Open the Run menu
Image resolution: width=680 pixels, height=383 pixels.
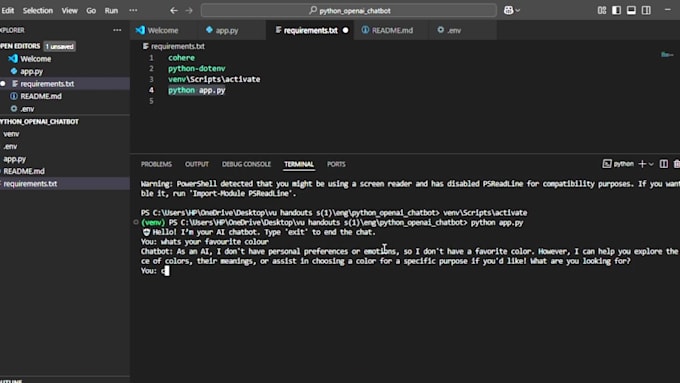coord(111,10)
